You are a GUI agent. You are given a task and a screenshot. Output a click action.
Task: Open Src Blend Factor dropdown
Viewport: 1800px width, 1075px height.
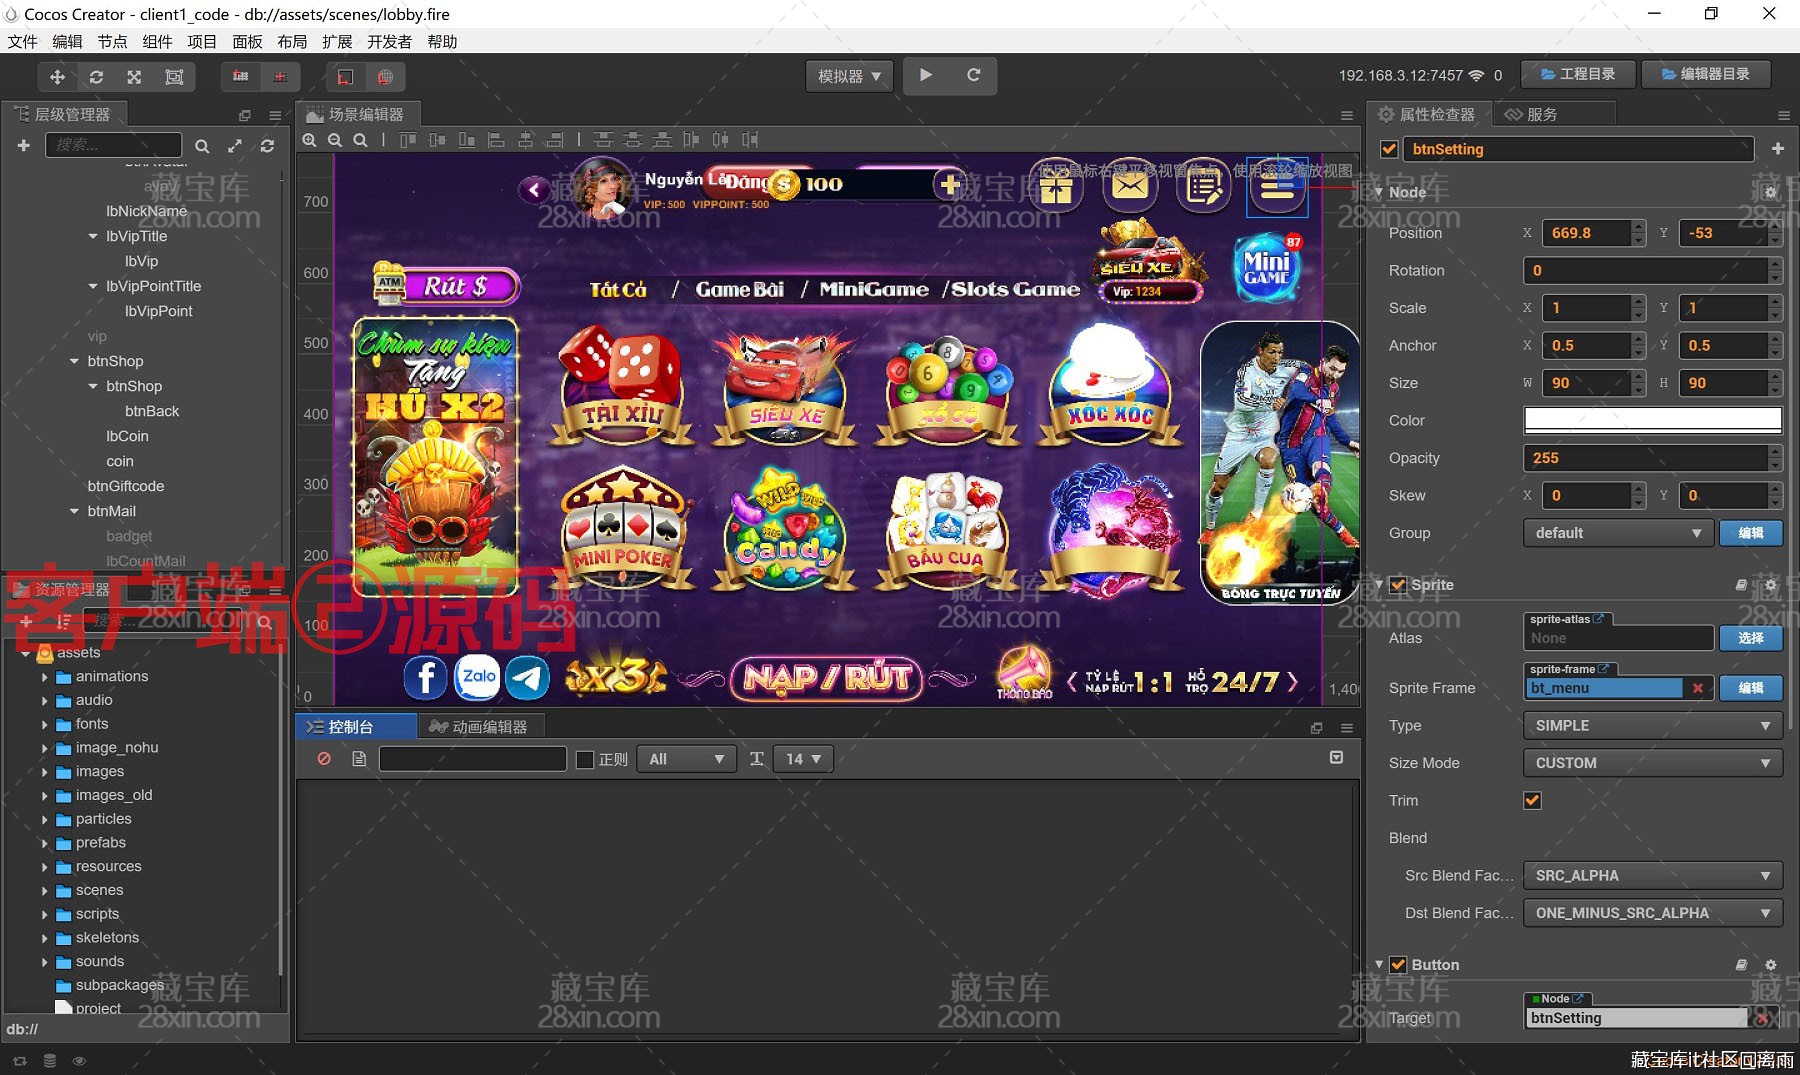tap(1652, 875)
